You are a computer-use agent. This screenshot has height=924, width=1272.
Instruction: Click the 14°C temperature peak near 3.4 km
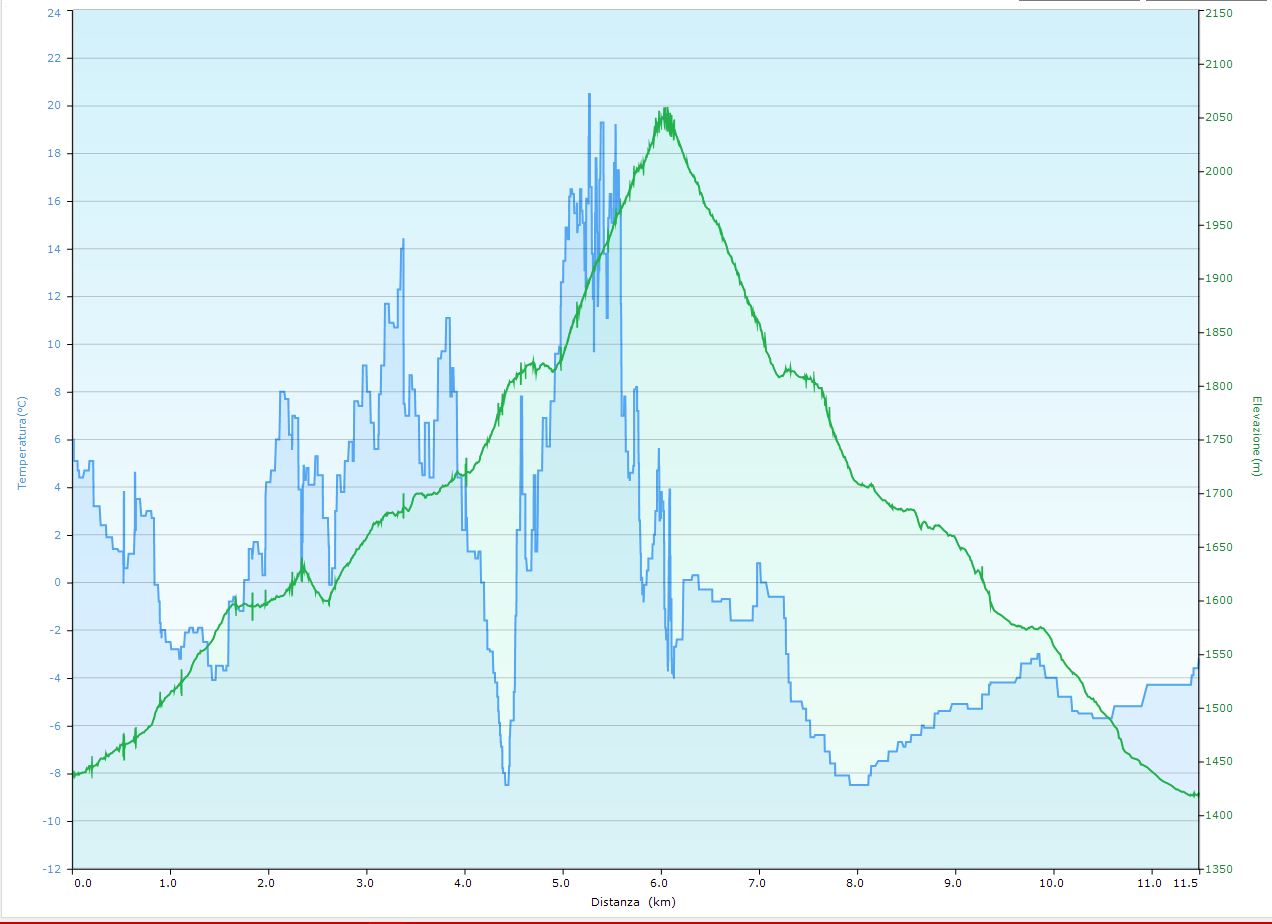403,241
